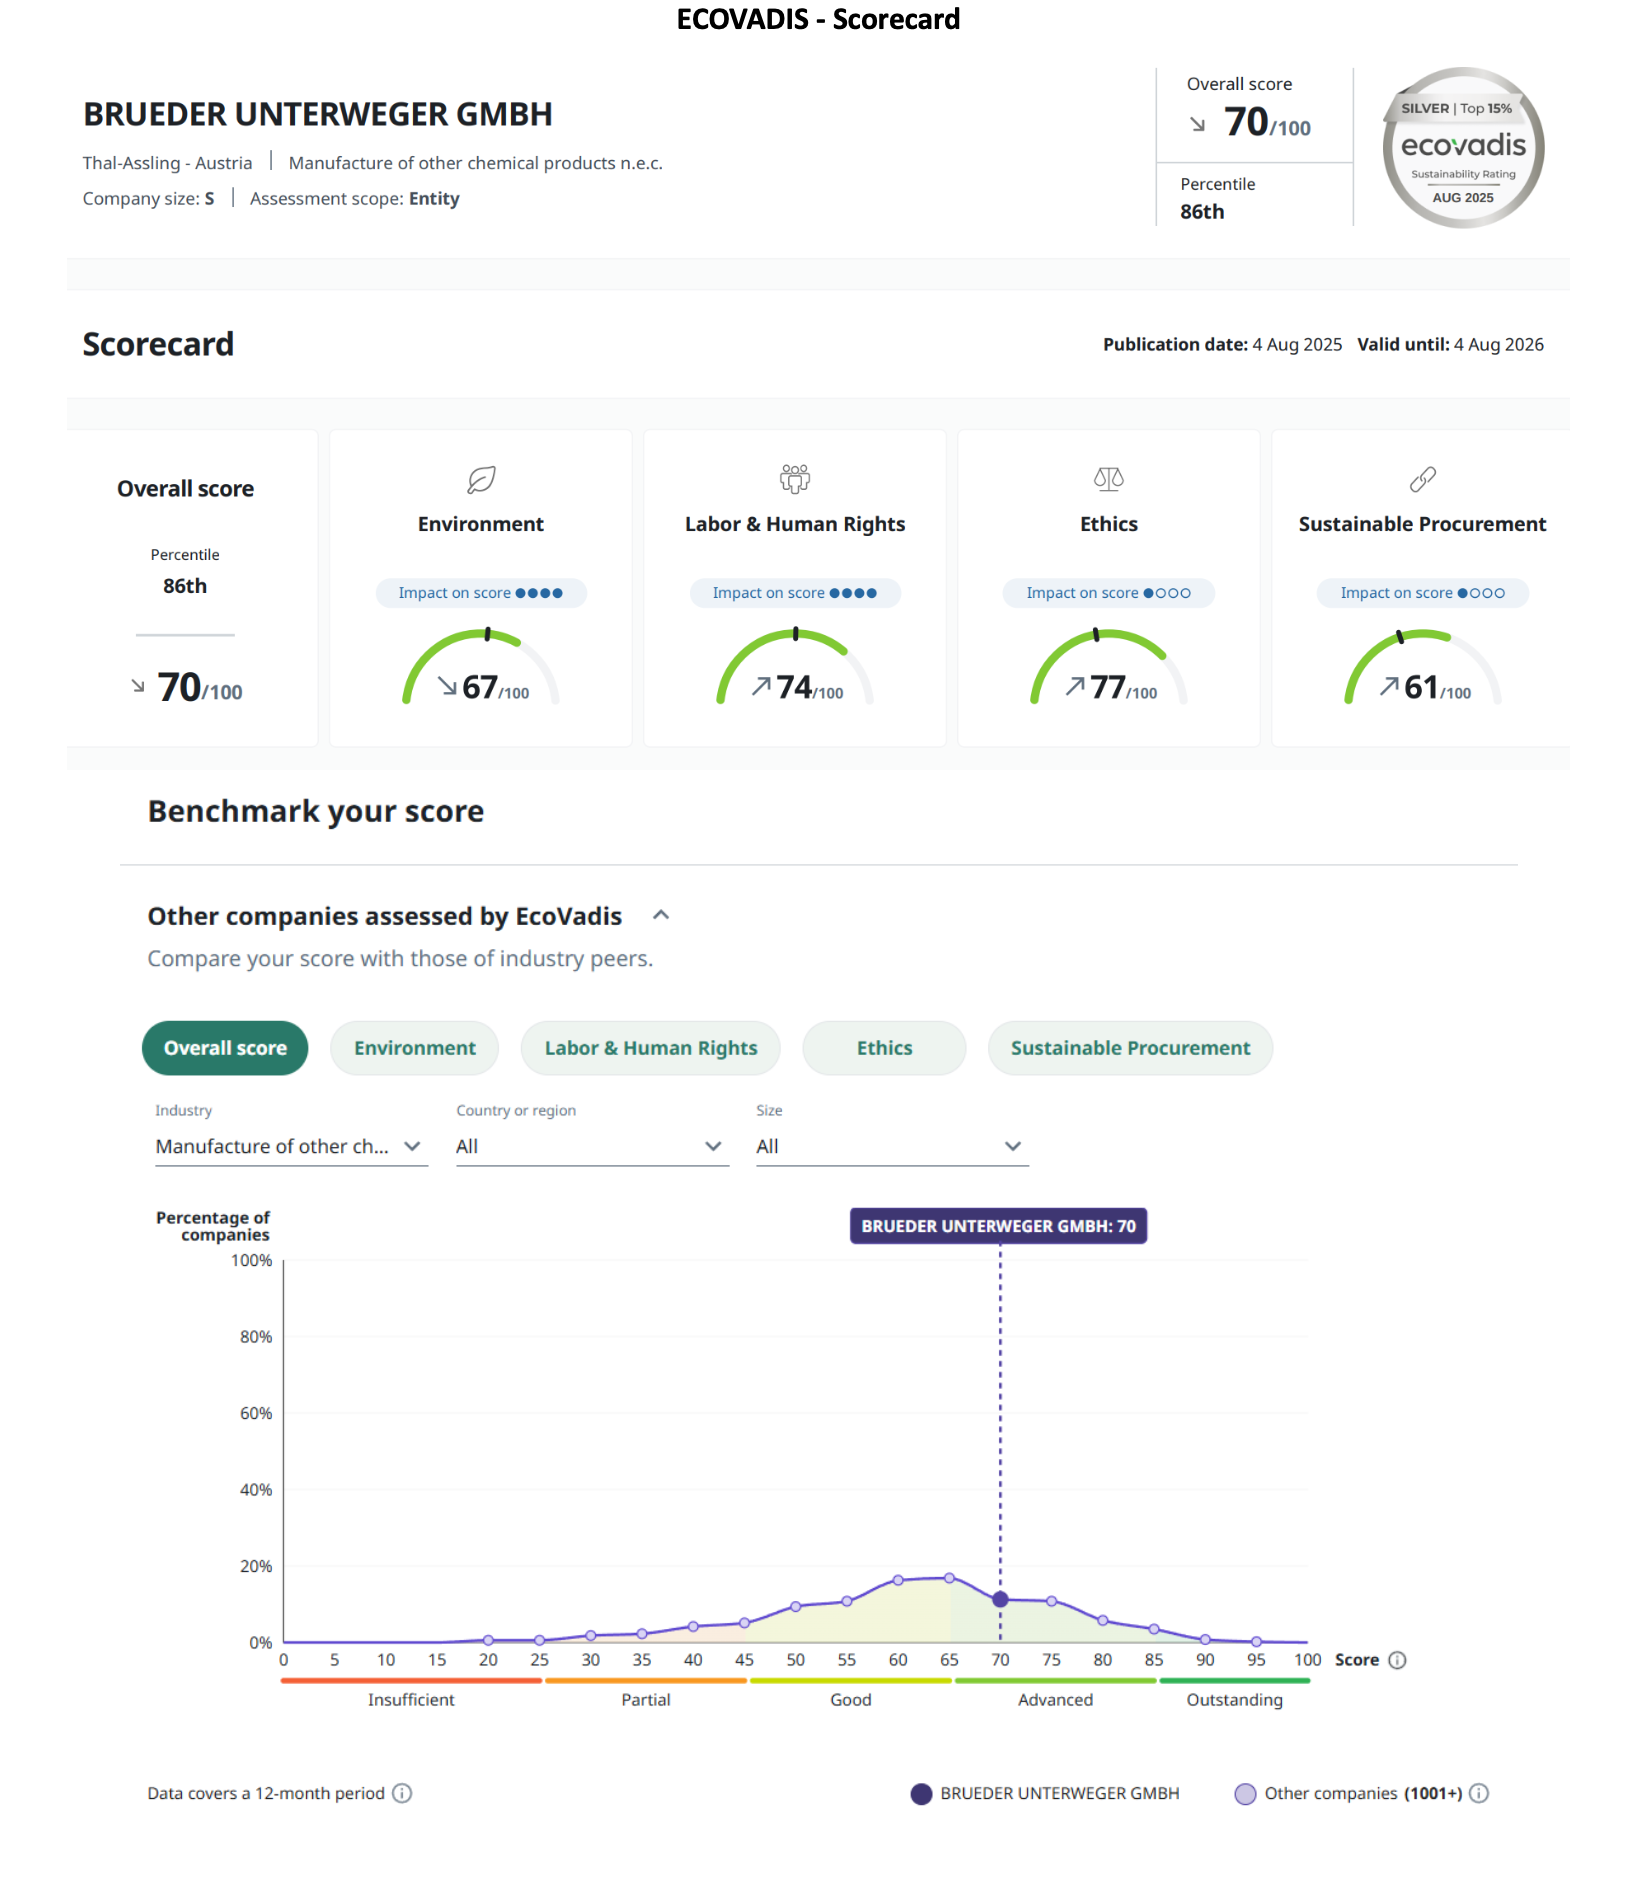Image resolution: width=1626 pixels, height=1880 pixels.
Task: Toggle BRUEDER UNTERWEGER GMBH legend marker
Action: [x=922, y=1794]
